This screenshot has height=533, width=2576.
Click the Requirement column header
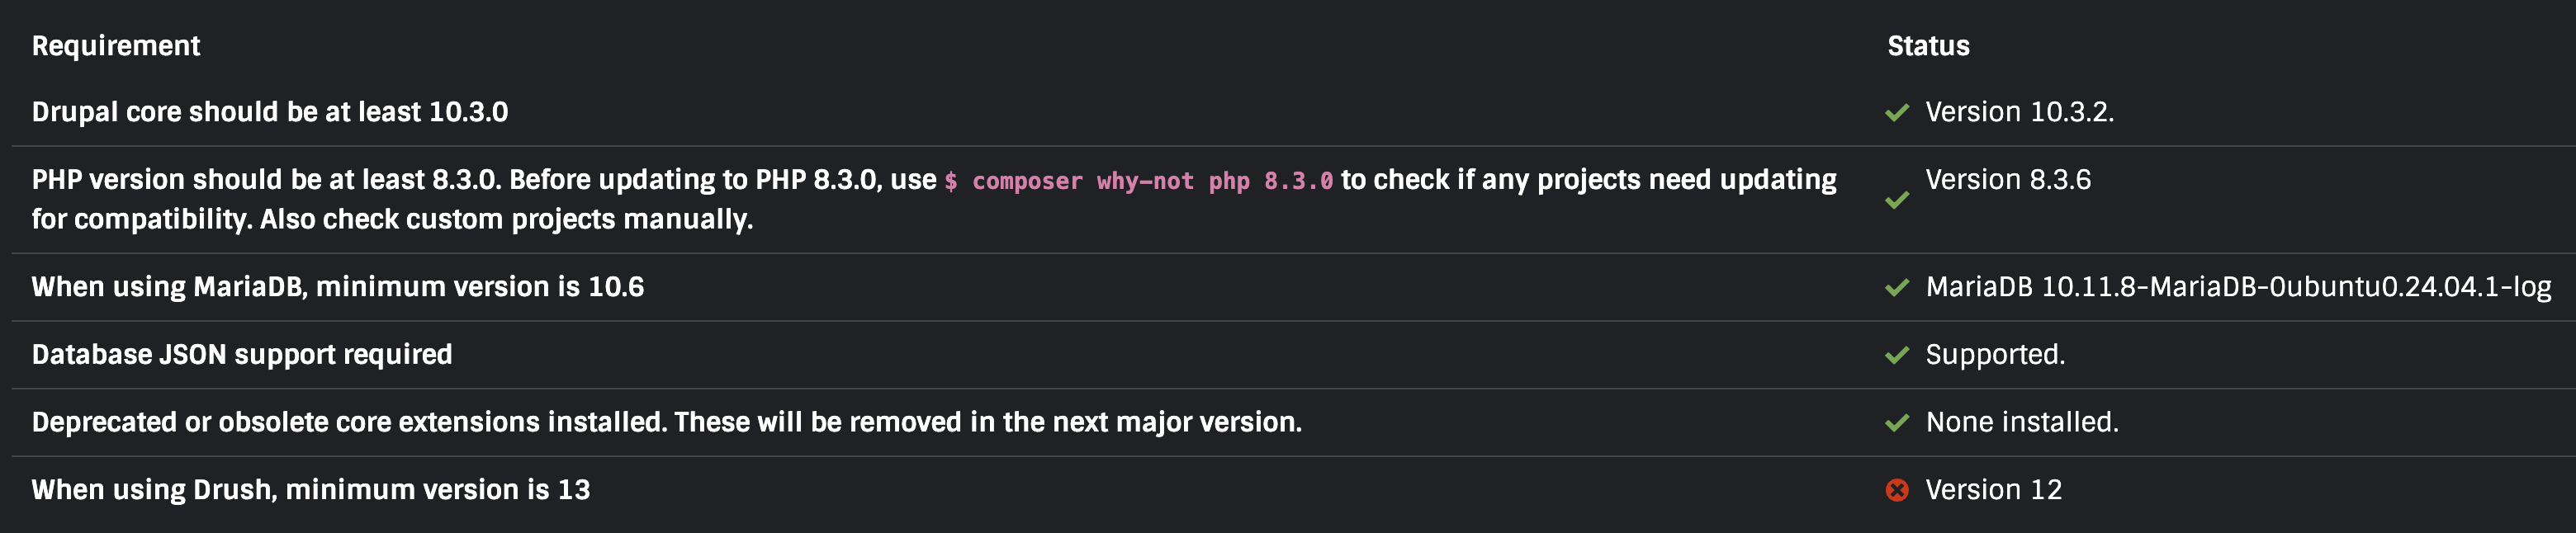point(116,46)
